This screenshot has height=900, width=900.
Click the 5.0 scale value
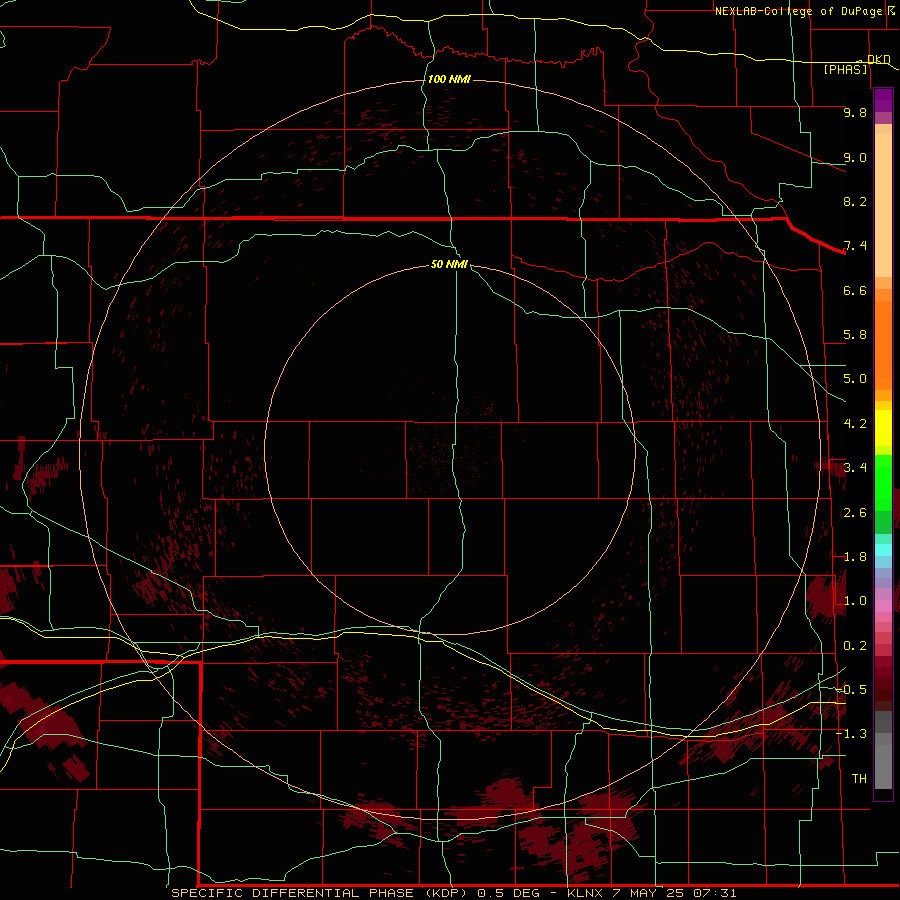pyautogui.click(x=855, y=379)
